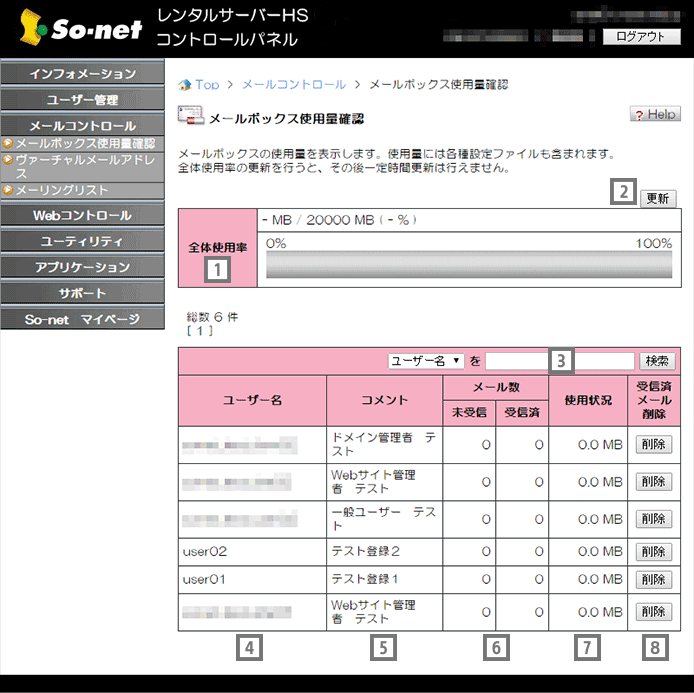Click bullet icon beside ヴァーチャルメールアドレス

[8, 160]
